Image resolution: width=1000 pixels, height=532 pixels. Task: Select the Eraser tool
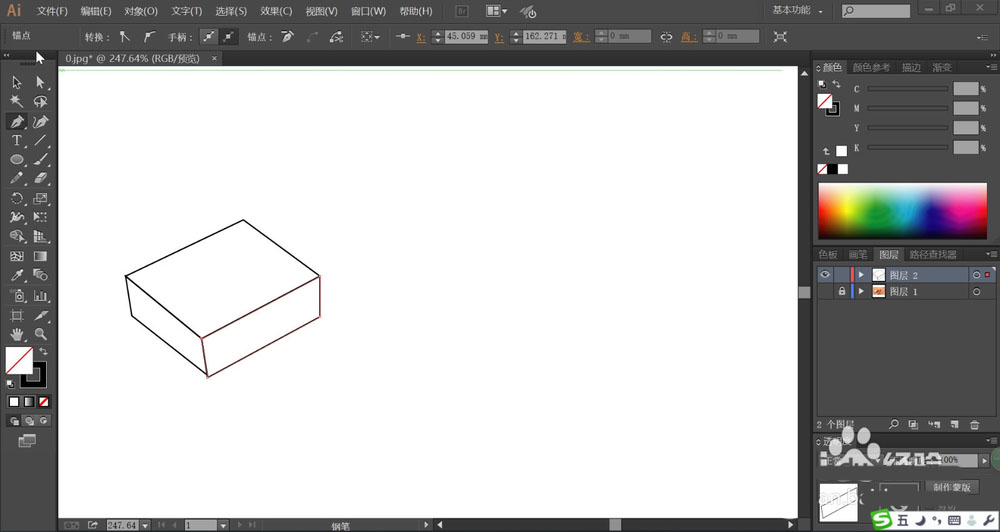pyautogui.click(x=40, y=179)
